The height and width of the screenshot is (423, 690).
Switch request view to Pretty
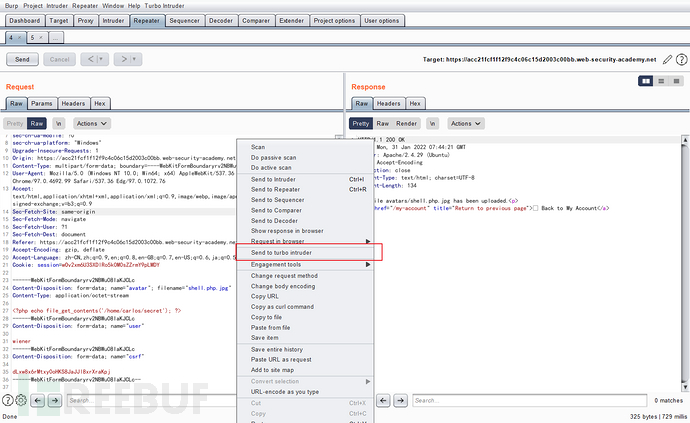(x=15, y=124)
